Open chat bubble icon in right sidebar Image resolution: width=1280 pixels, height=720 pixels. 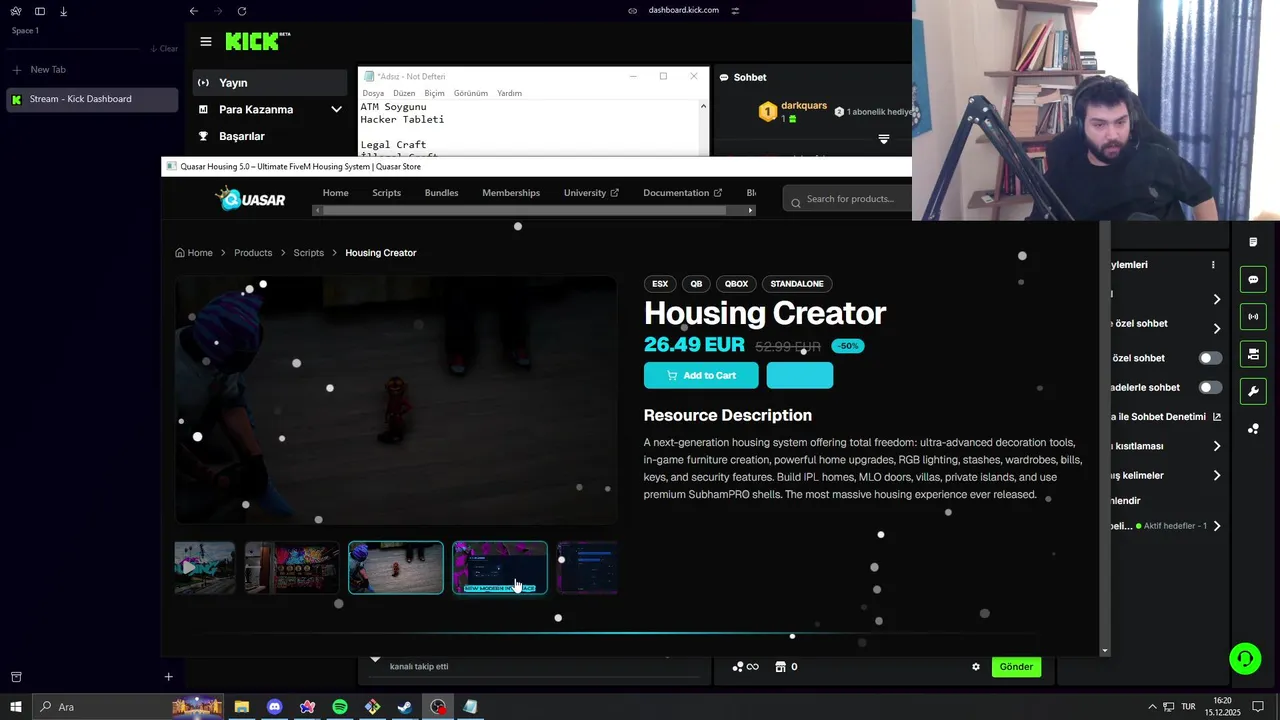[1253, 280]
